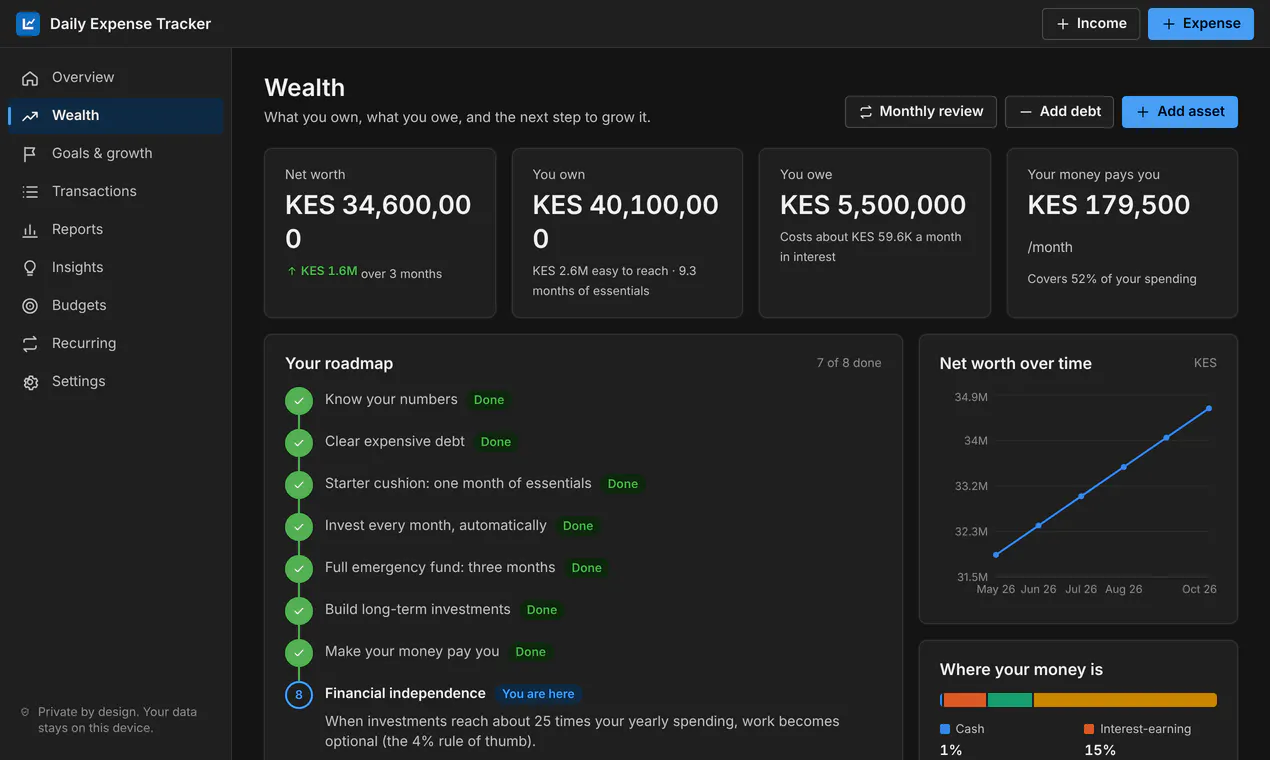The image size is (1270, 760).
Task: Click the May 26 point on net worth chart
Action: pyautogui.click(x=996, y=554)
